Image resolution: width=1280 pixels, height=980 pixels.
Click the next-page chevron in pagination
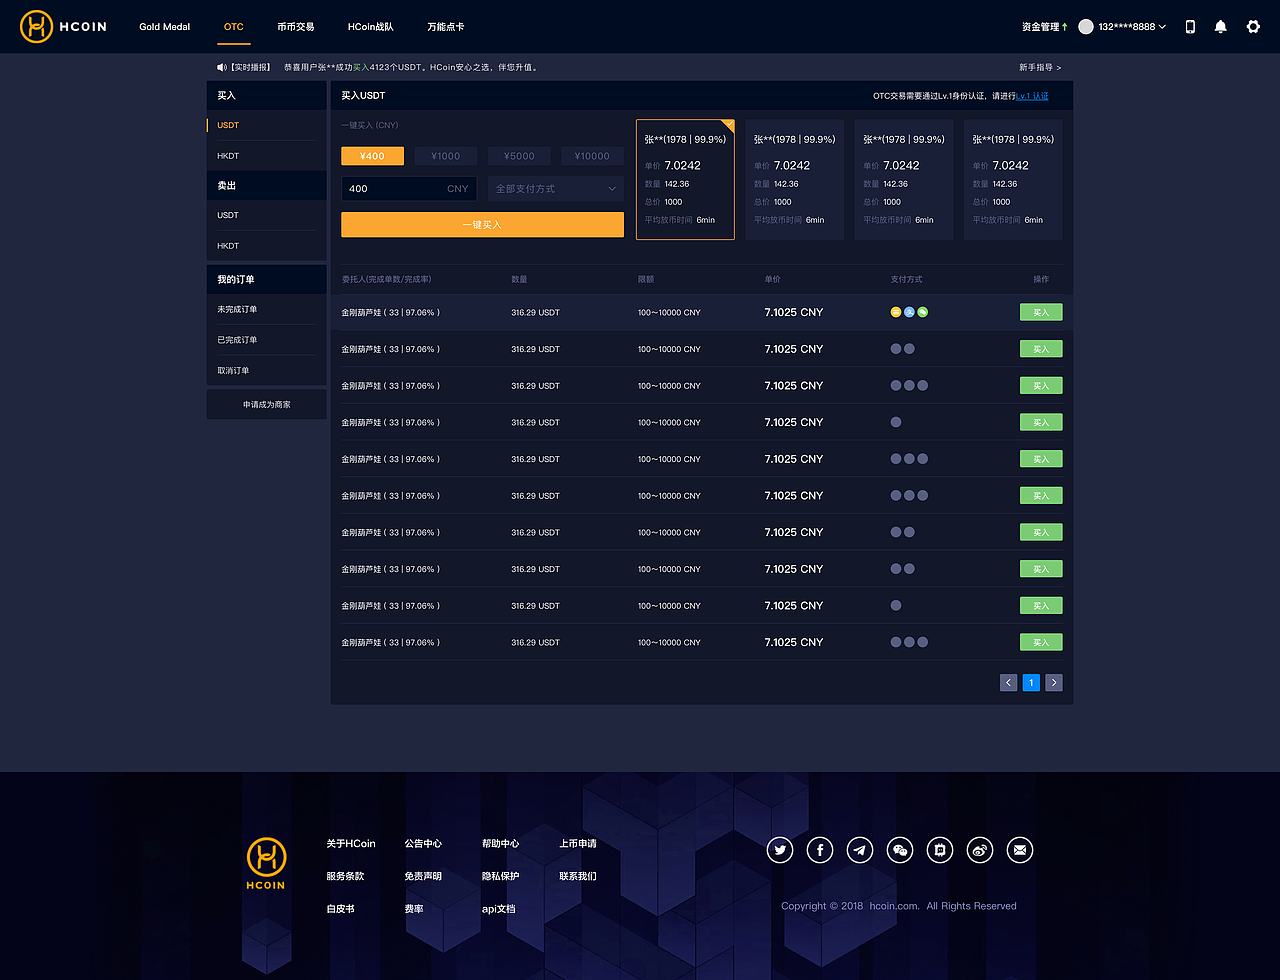tap(1053, 682)
